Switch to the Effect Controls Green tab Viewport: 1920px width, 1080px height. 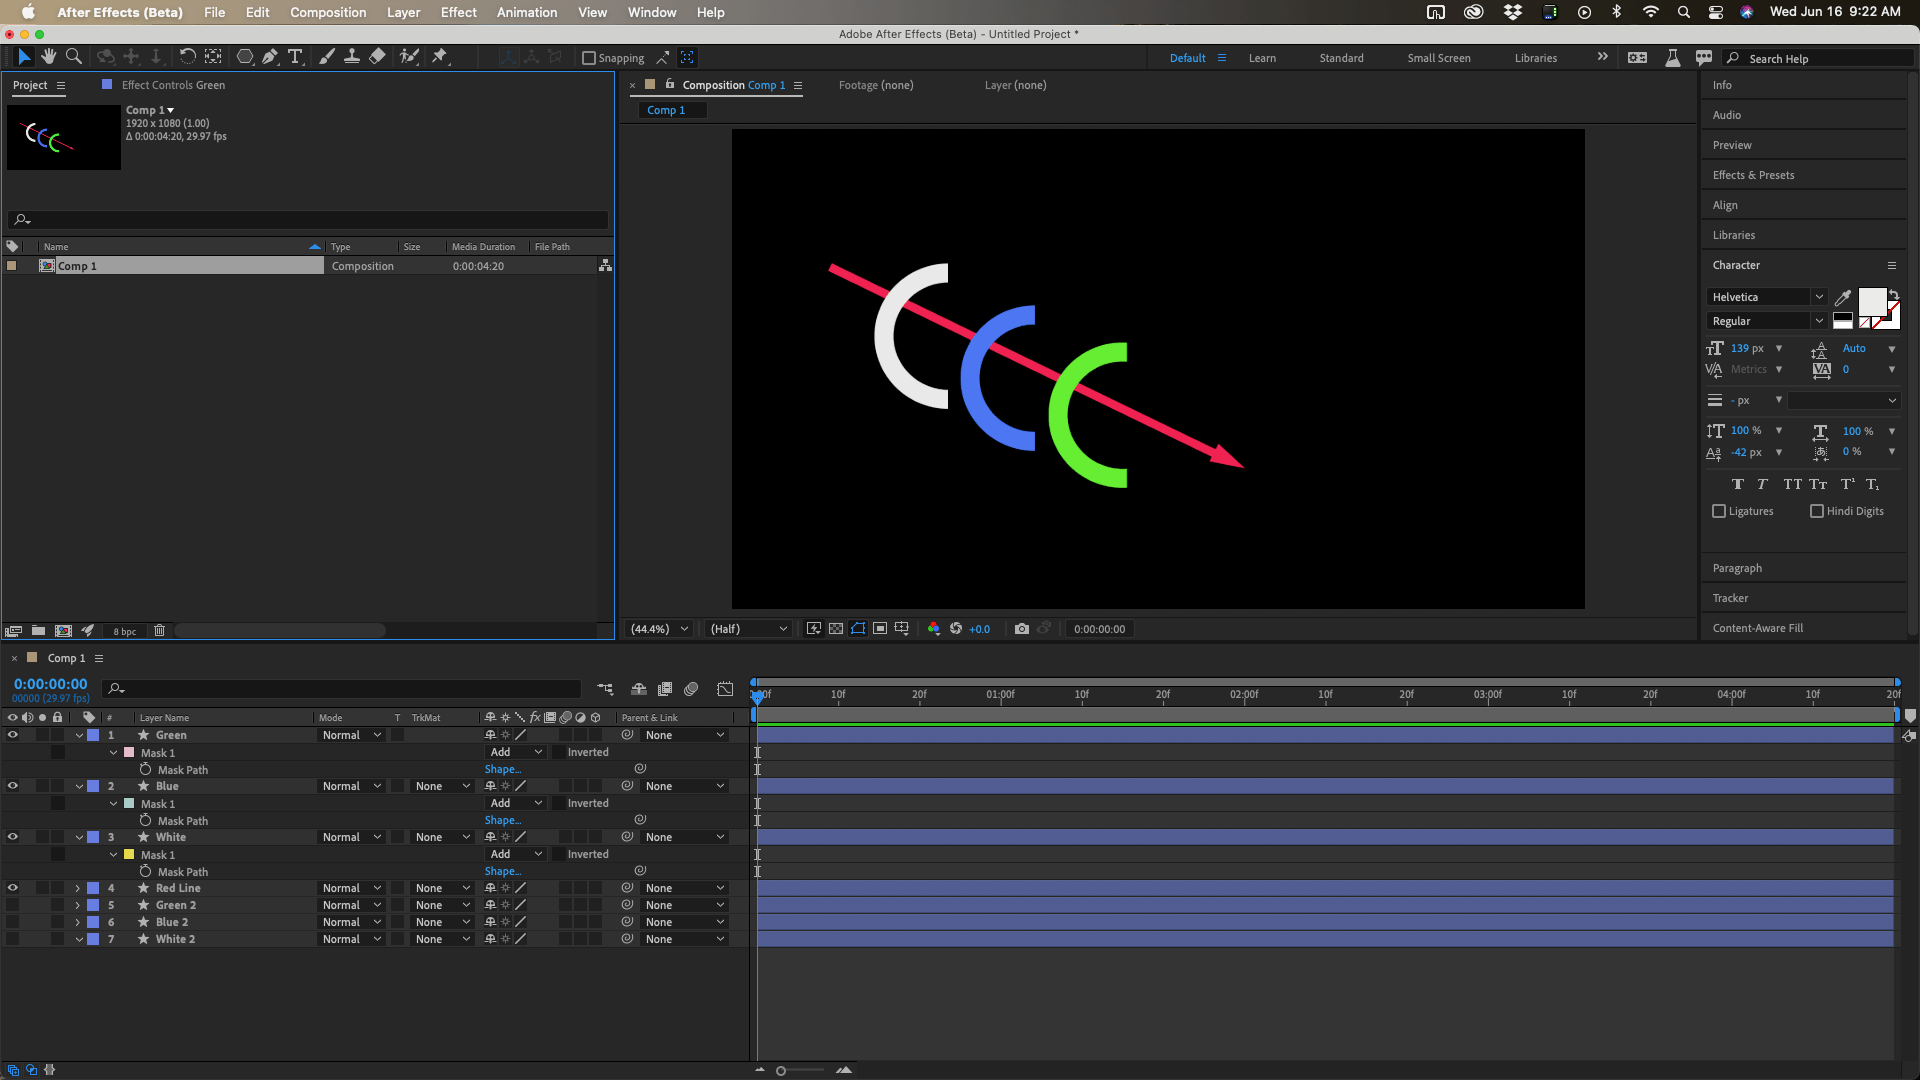[x=172, y=85]
